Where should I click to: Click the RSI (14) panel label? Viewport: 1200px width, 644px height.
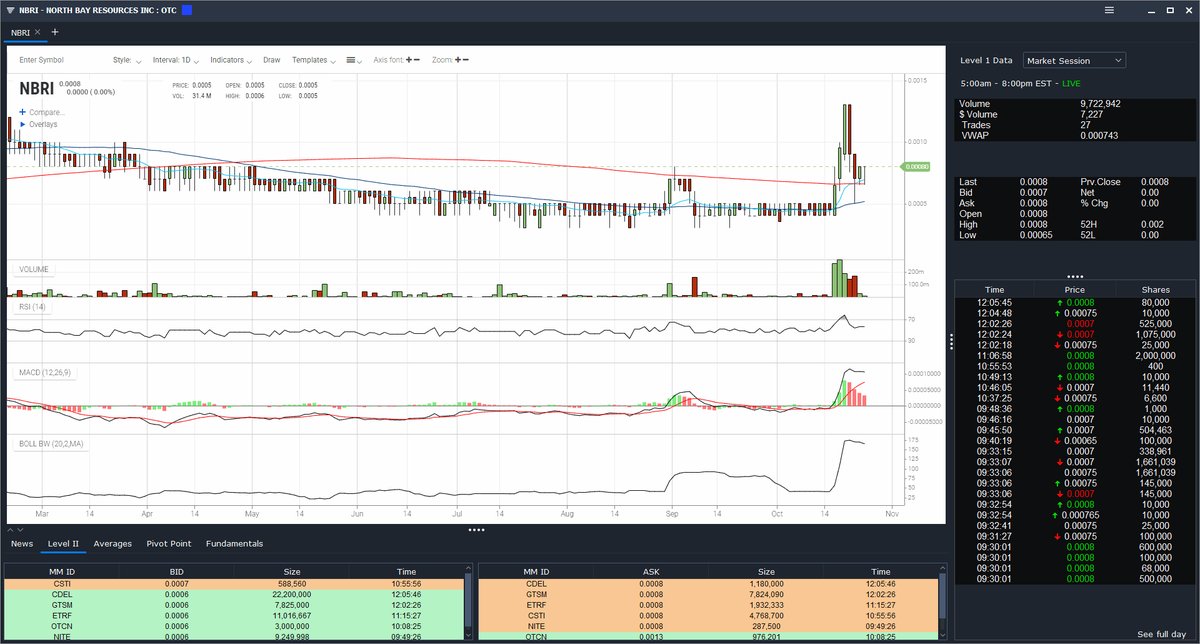33,306
